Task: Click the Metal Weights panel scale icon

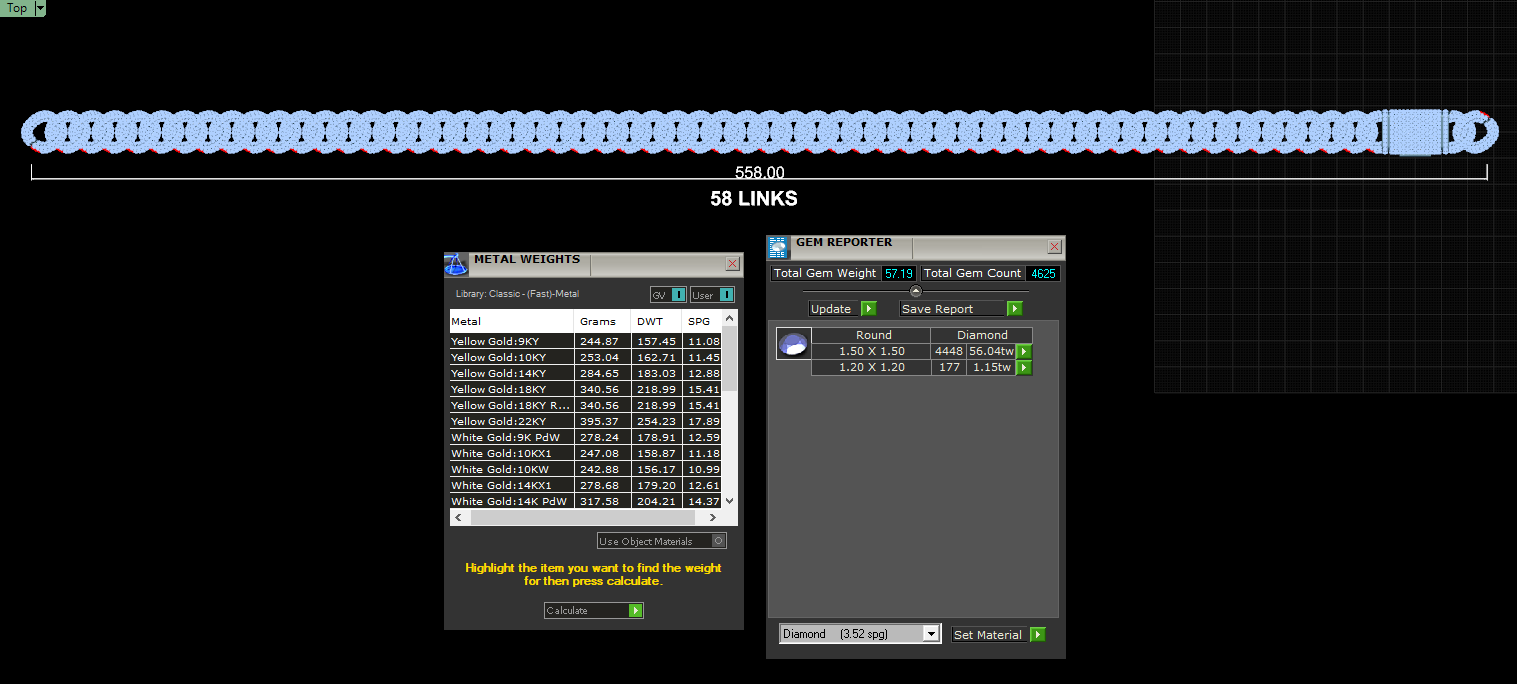Action: click(x=455, y=265)
